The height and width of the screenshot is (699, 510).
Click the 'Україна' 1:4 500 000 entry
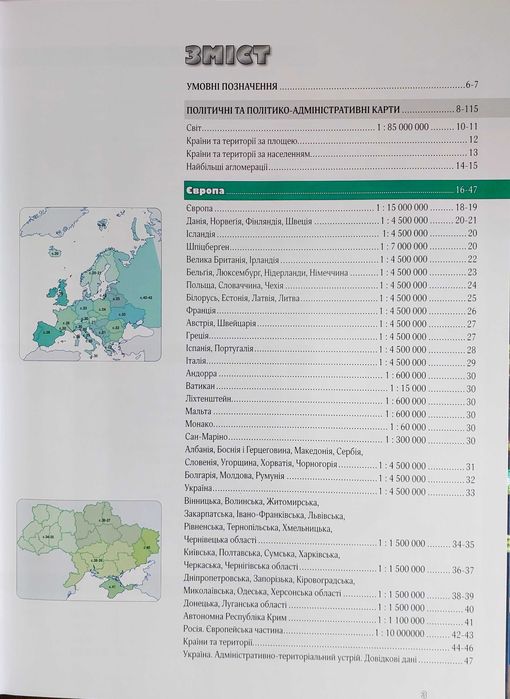tap(330, 492)
